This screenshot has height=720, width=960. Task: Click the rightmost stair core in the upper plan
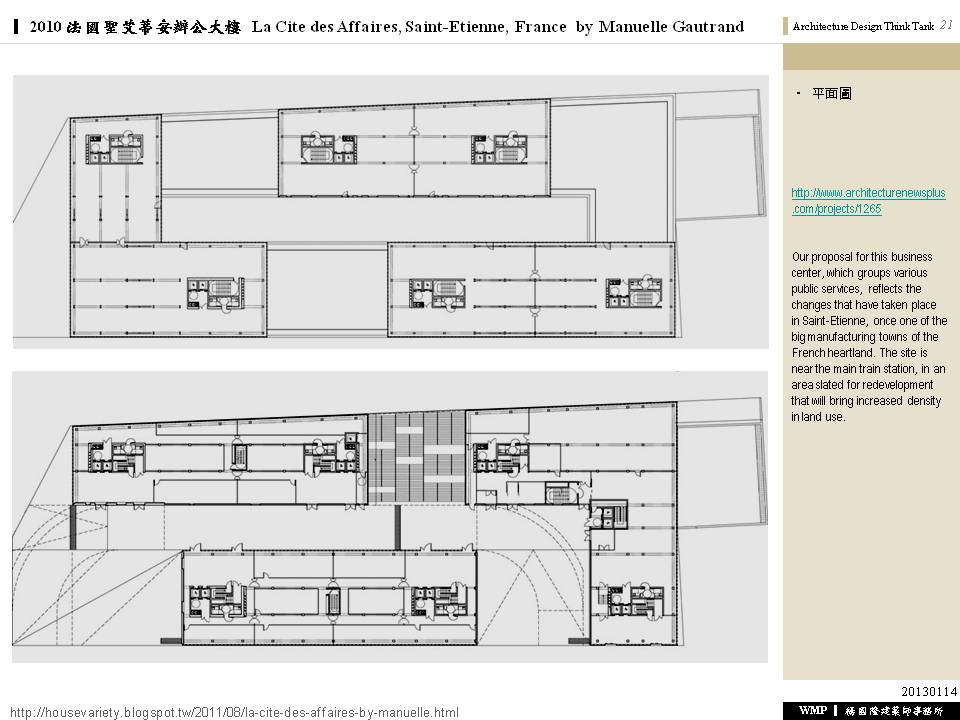627,294
